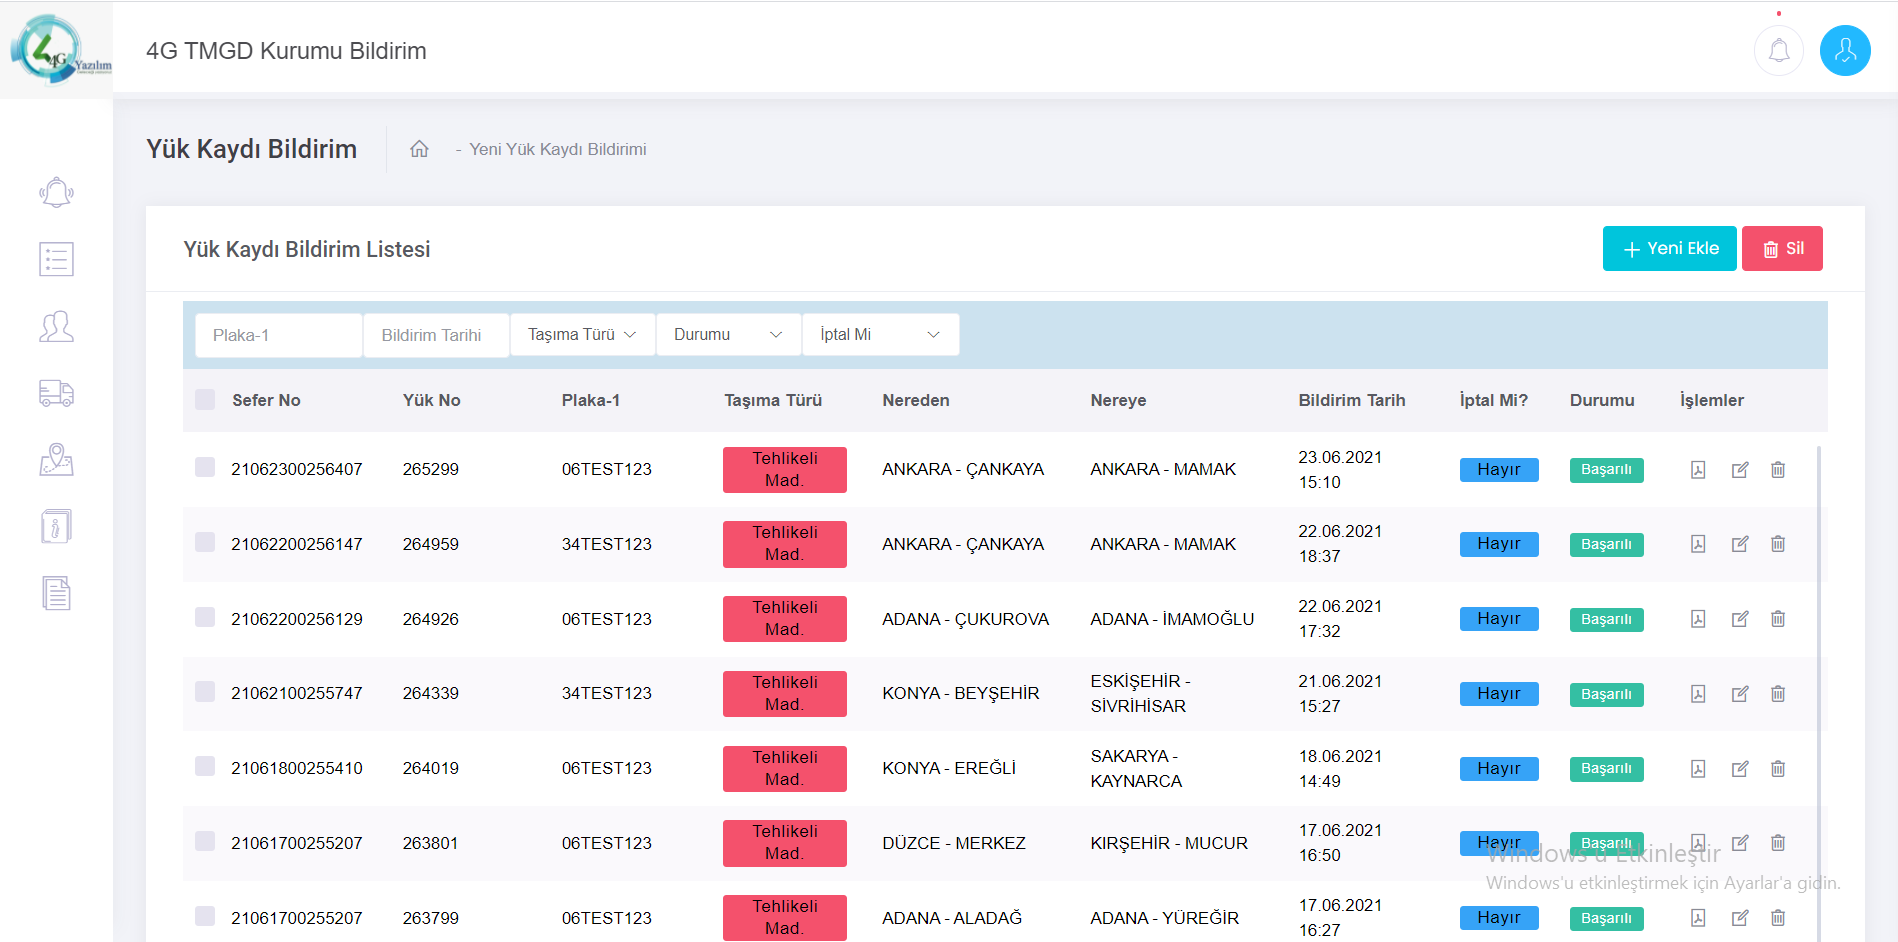
Task: Click the KIRŞEHİR - MUCUR destination cell
Action: click(1169, 843)
